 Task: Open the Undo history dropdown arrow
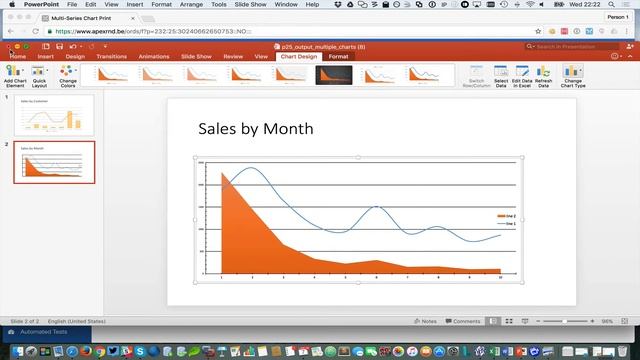[81, 47]
